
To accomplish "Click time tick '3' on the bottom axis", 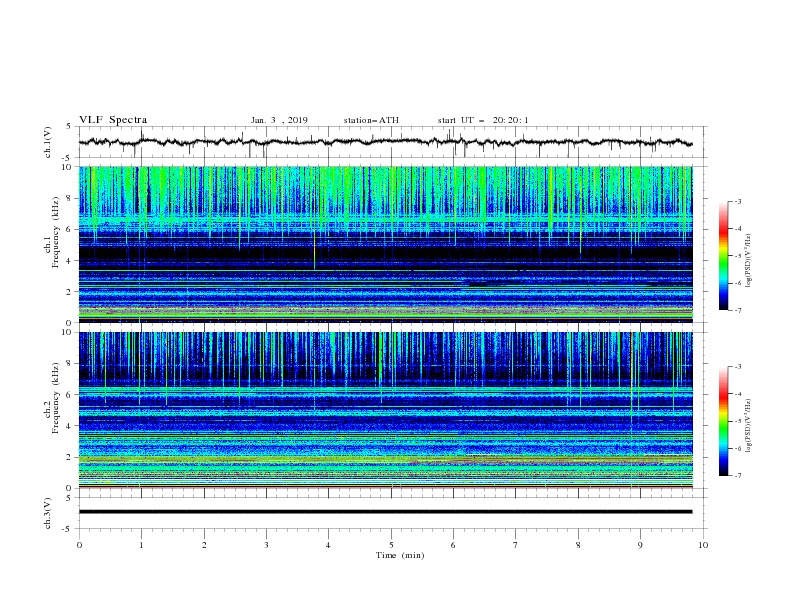I will 266,545.
